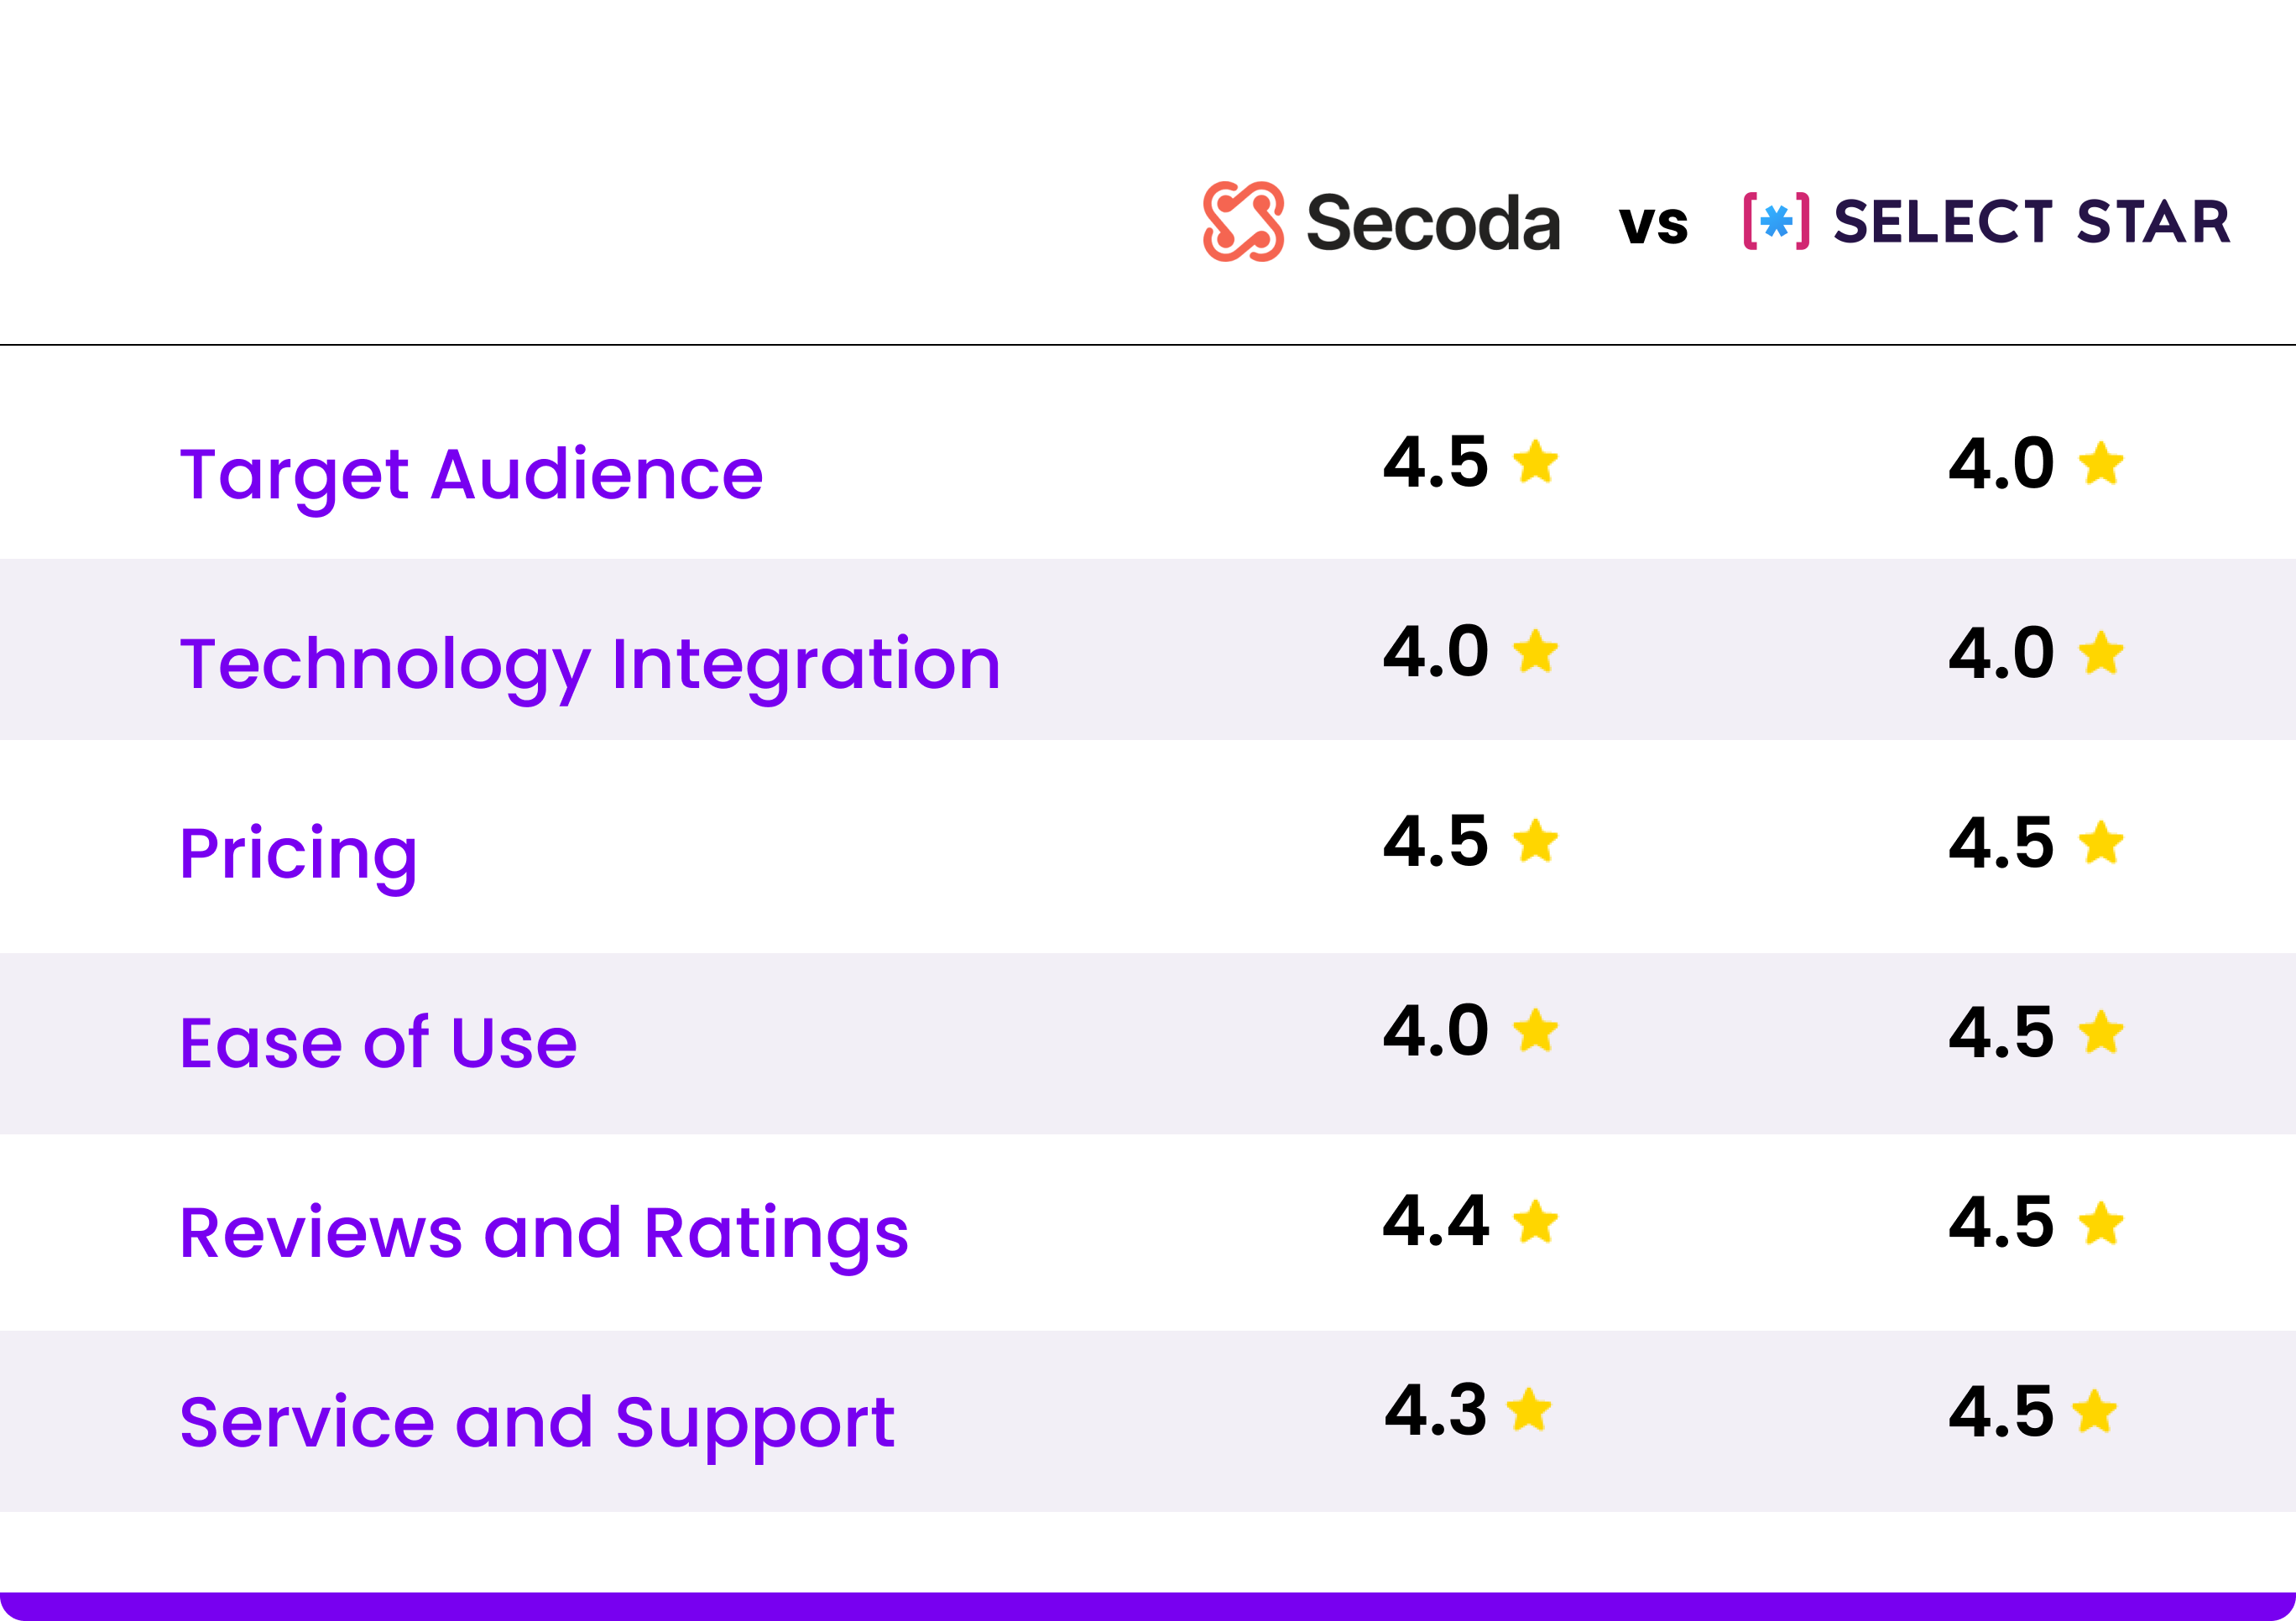Screen dimensions: 2296x1621
Task: Click Secoda's 4.4 Reviews and Ratings score
Action: click(x=1436, y=1221)
